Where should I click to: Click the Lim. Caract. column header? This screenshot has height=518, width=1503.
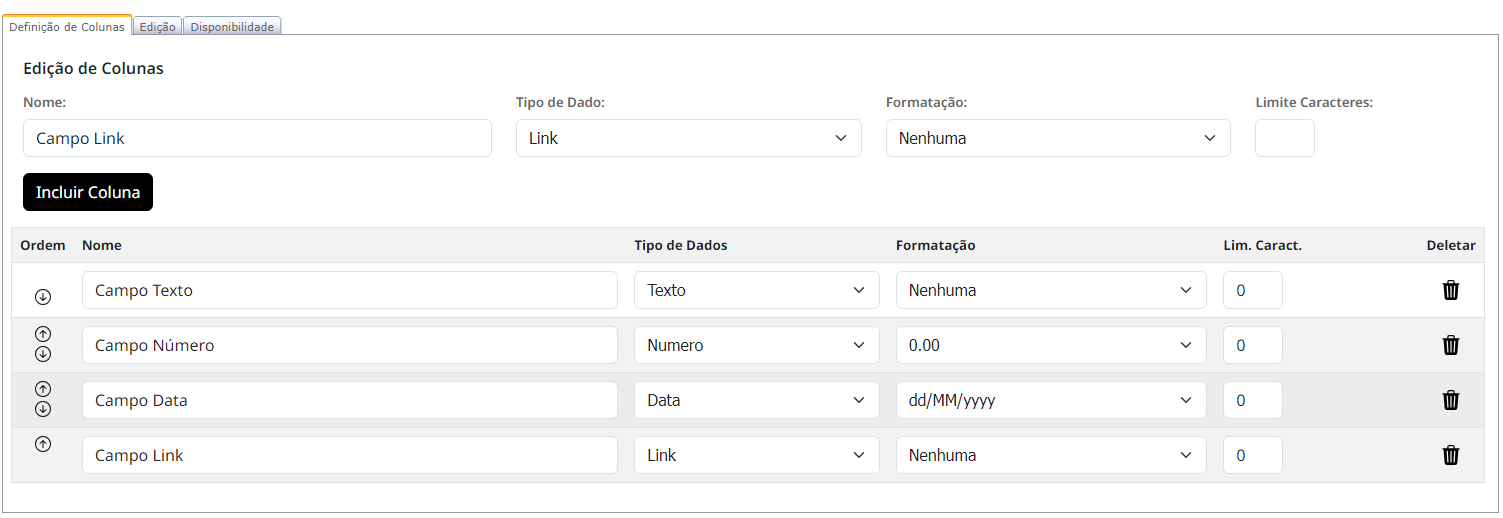click(1263, 245)
